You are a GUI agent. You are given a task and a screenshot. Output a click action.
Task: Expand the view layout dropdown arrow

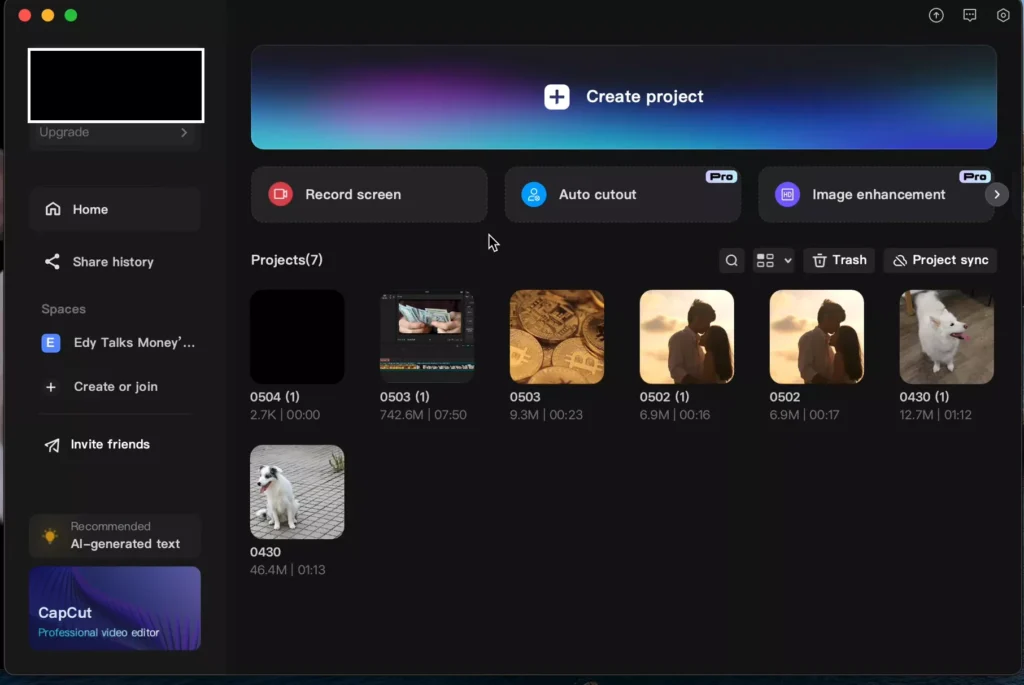[788, 261]
